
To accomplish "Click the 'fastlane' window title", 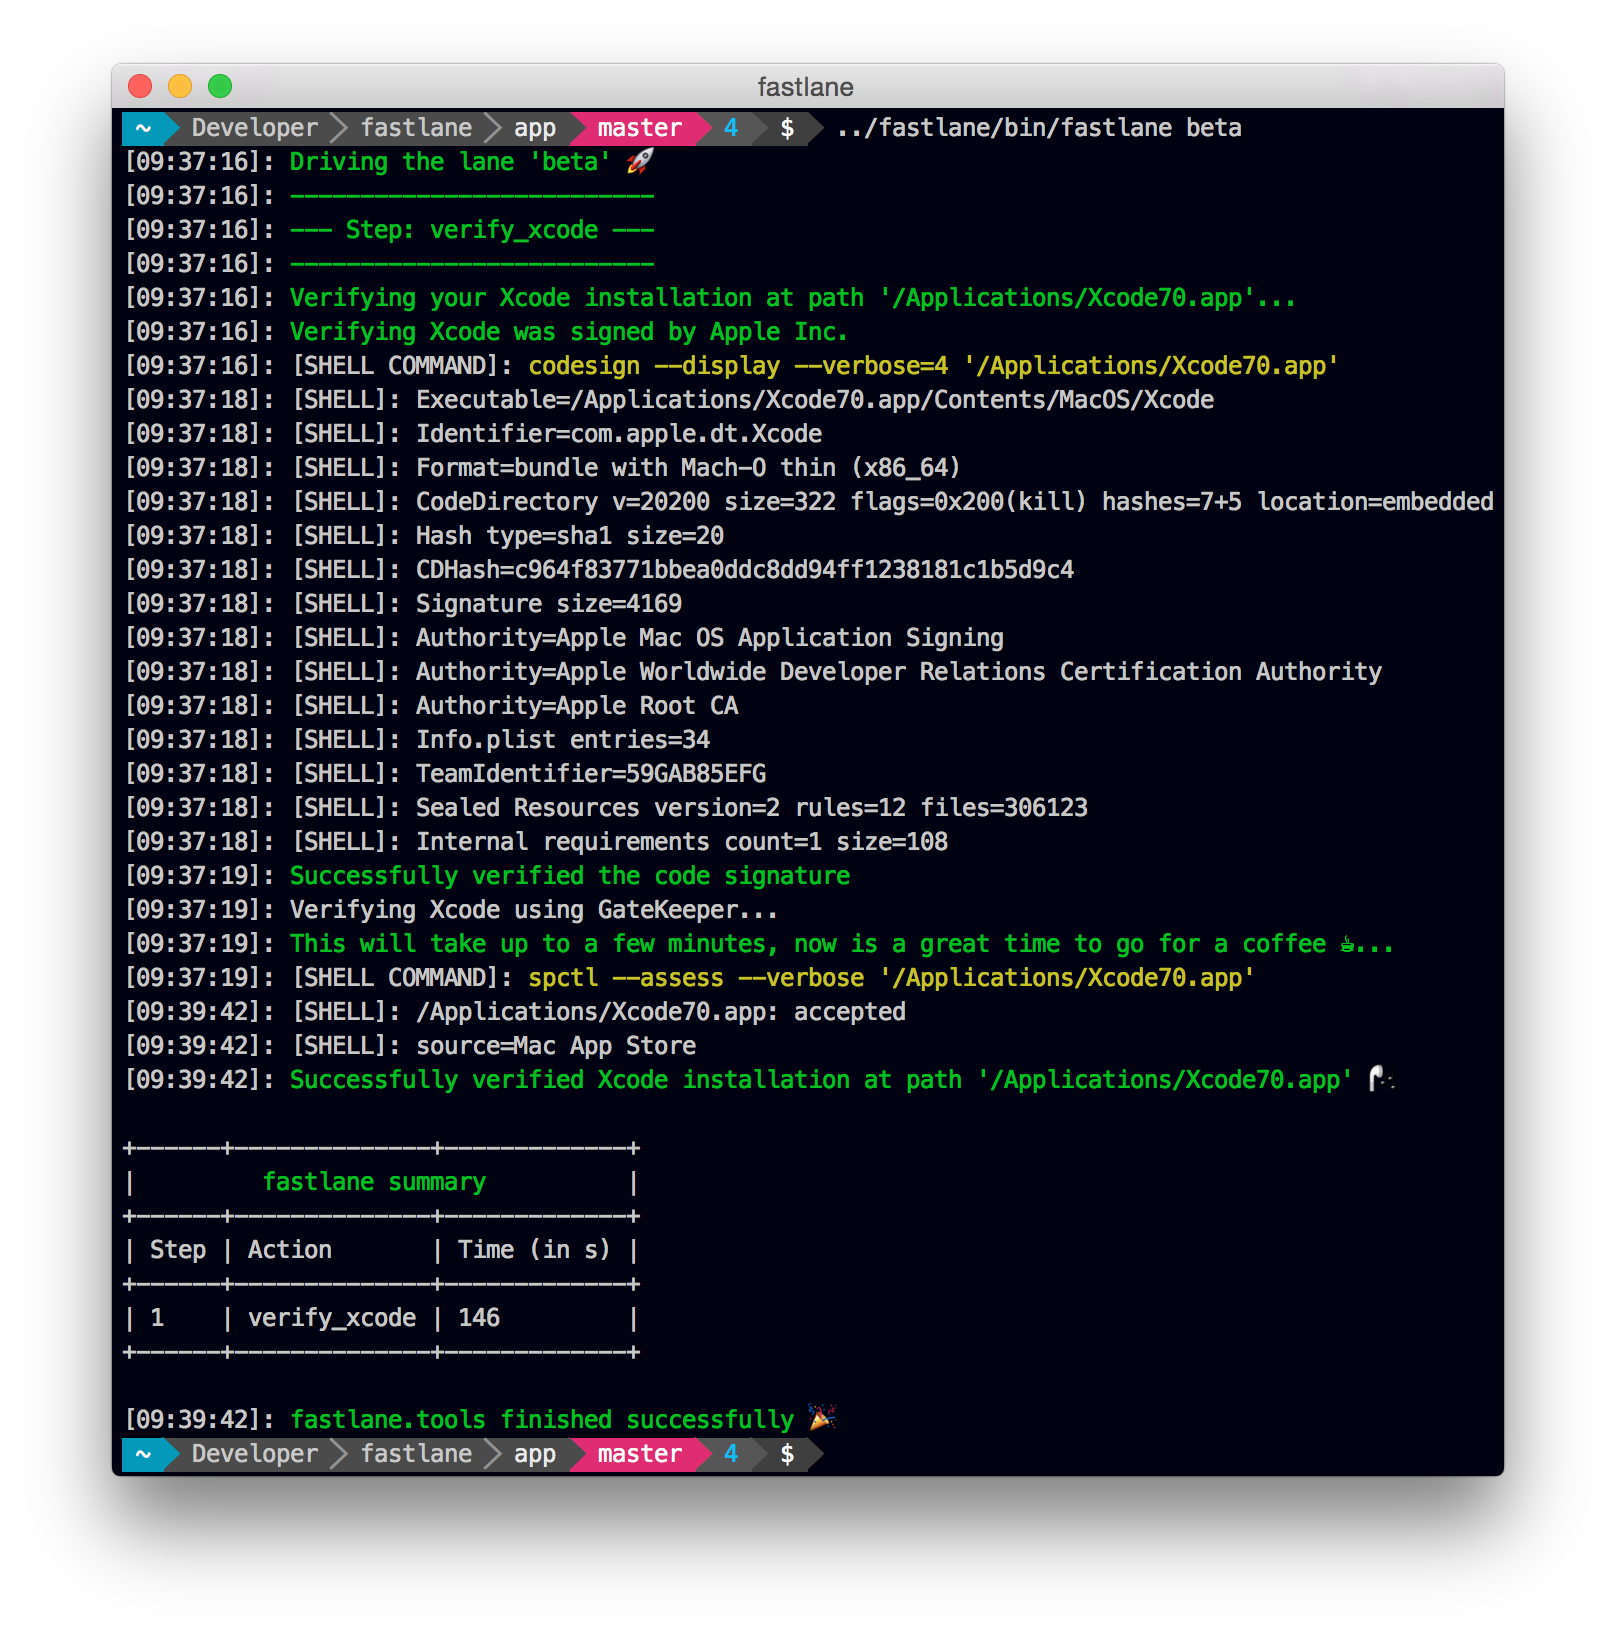I will pos(805,87).
